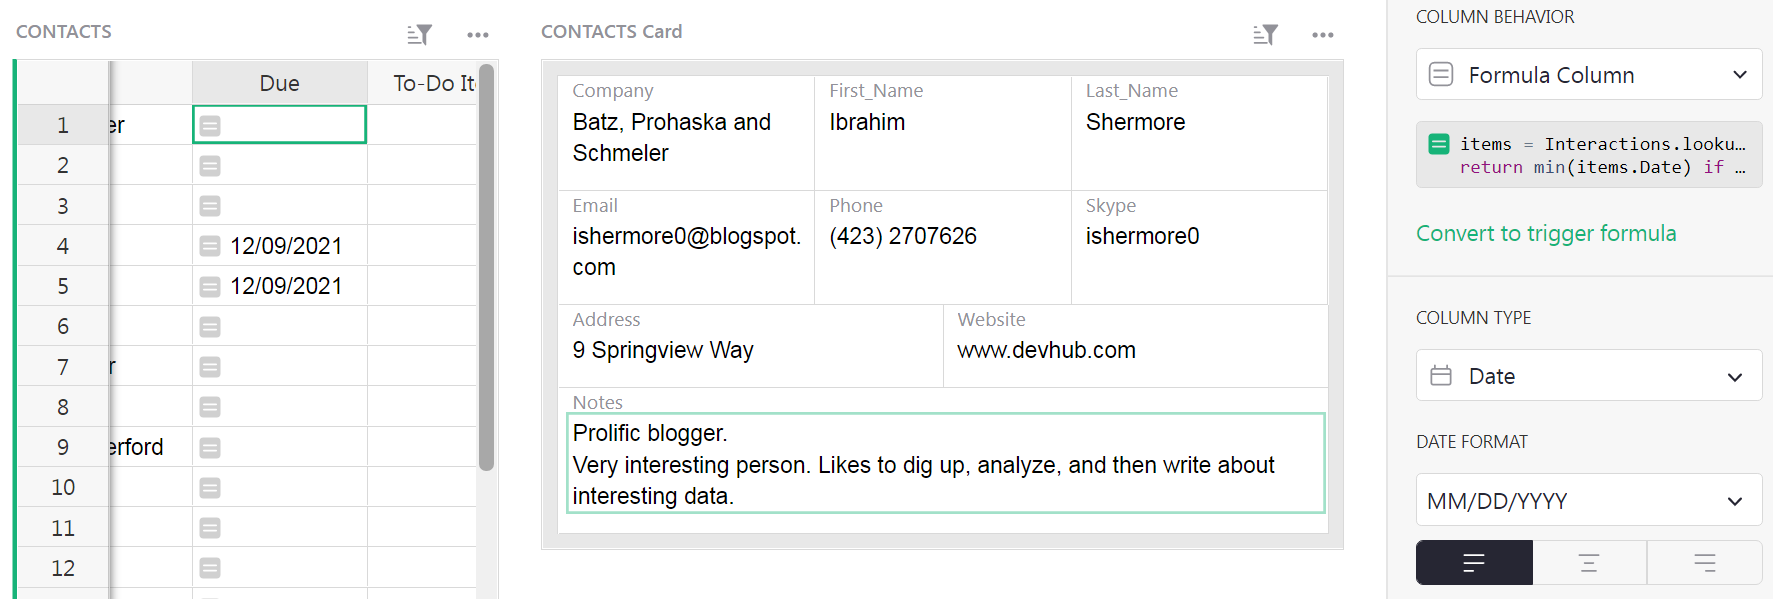The image size is (1773, 599).
Task: Click the green formula icon in formula editor
Action: (x=1439, y=144)
